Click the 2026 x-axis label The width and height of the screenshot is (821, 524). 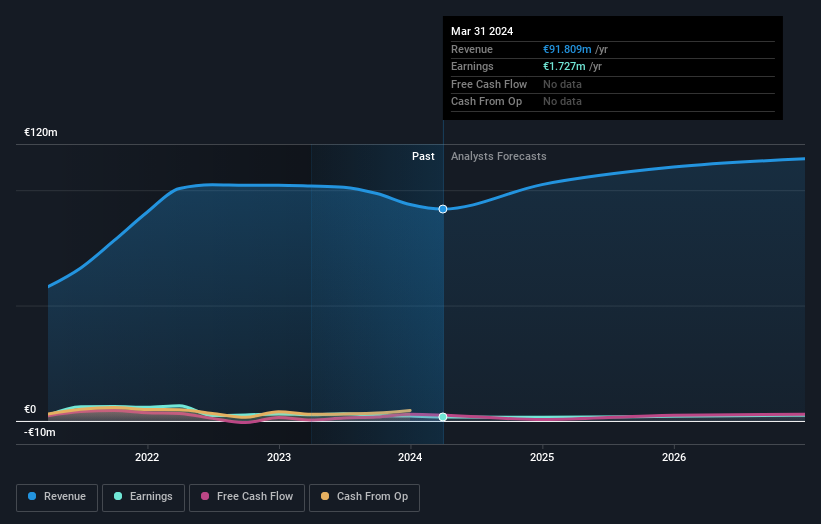pos(674,458)
